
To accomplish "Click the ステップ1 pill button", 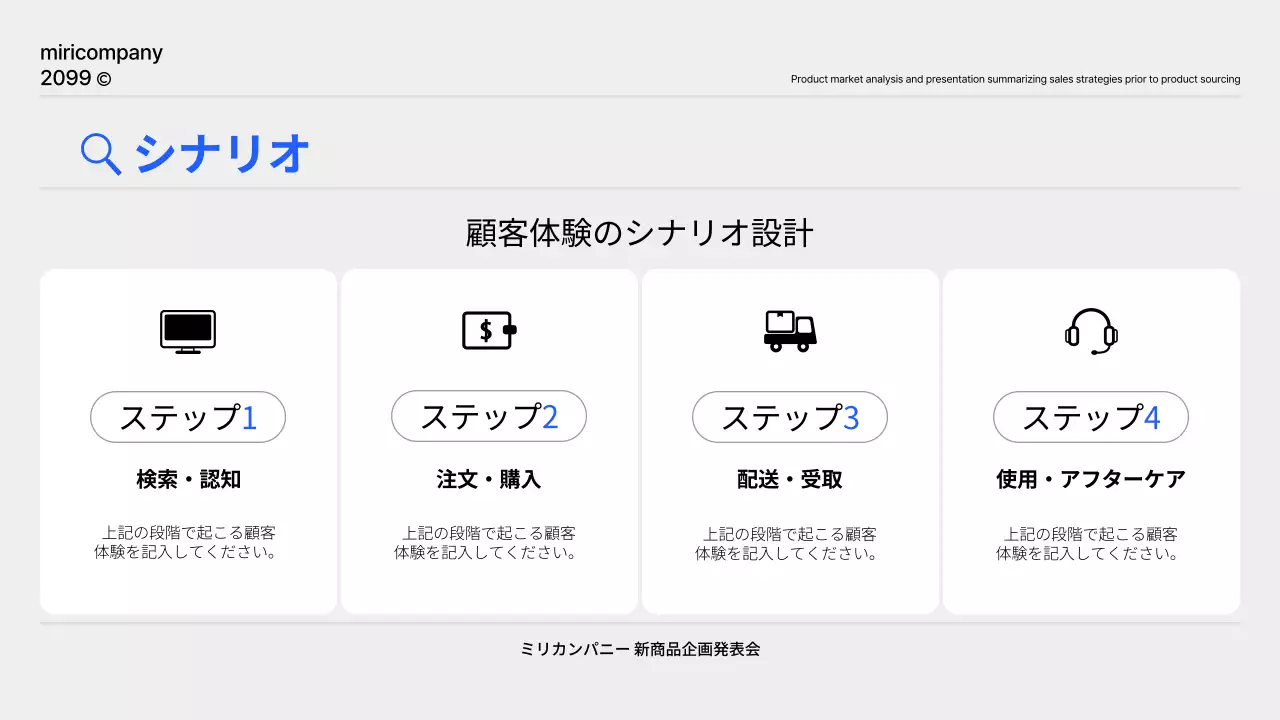I will [188, 416].
